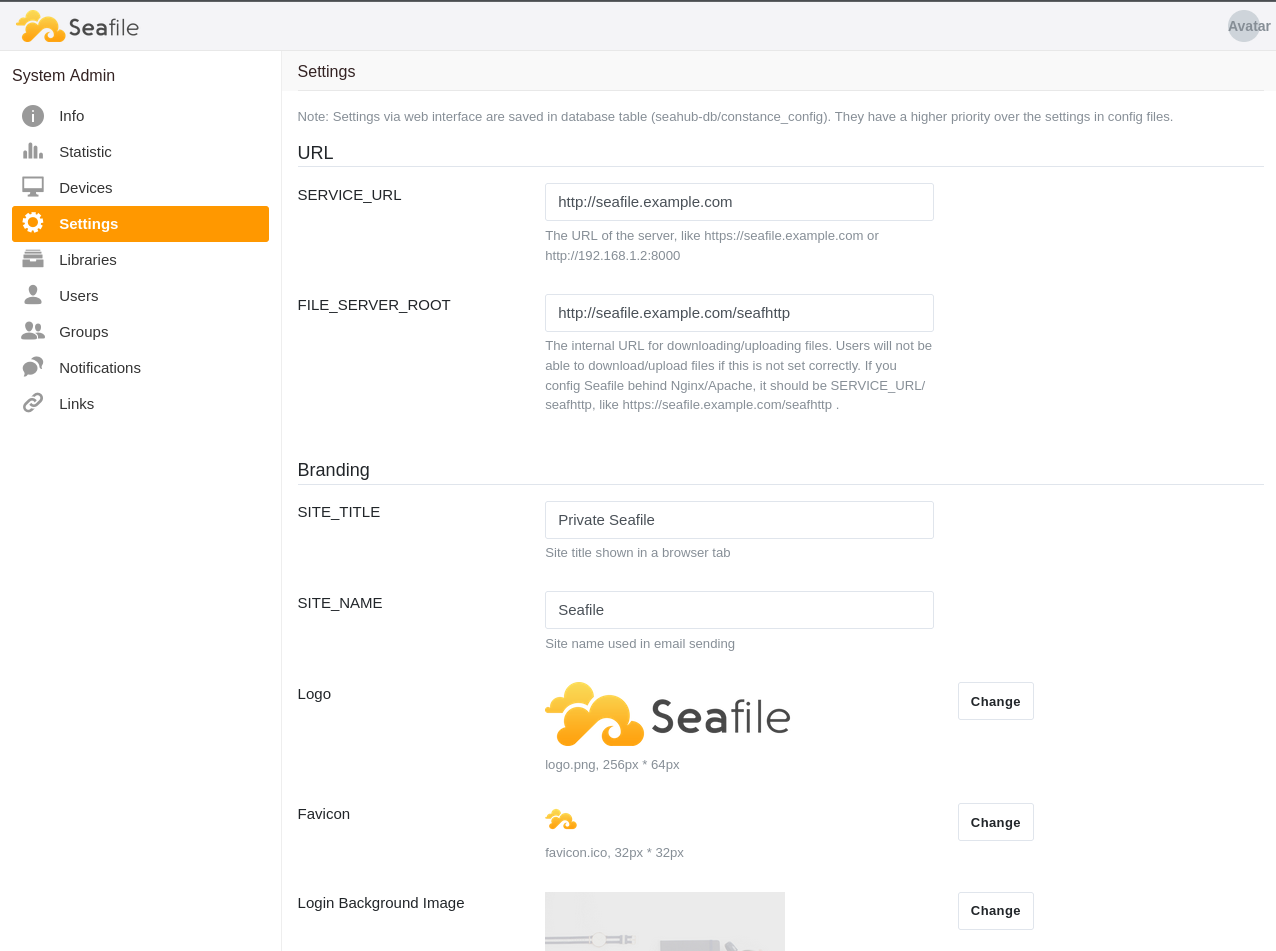Click the large Seafile logo preview

(668, 714)
